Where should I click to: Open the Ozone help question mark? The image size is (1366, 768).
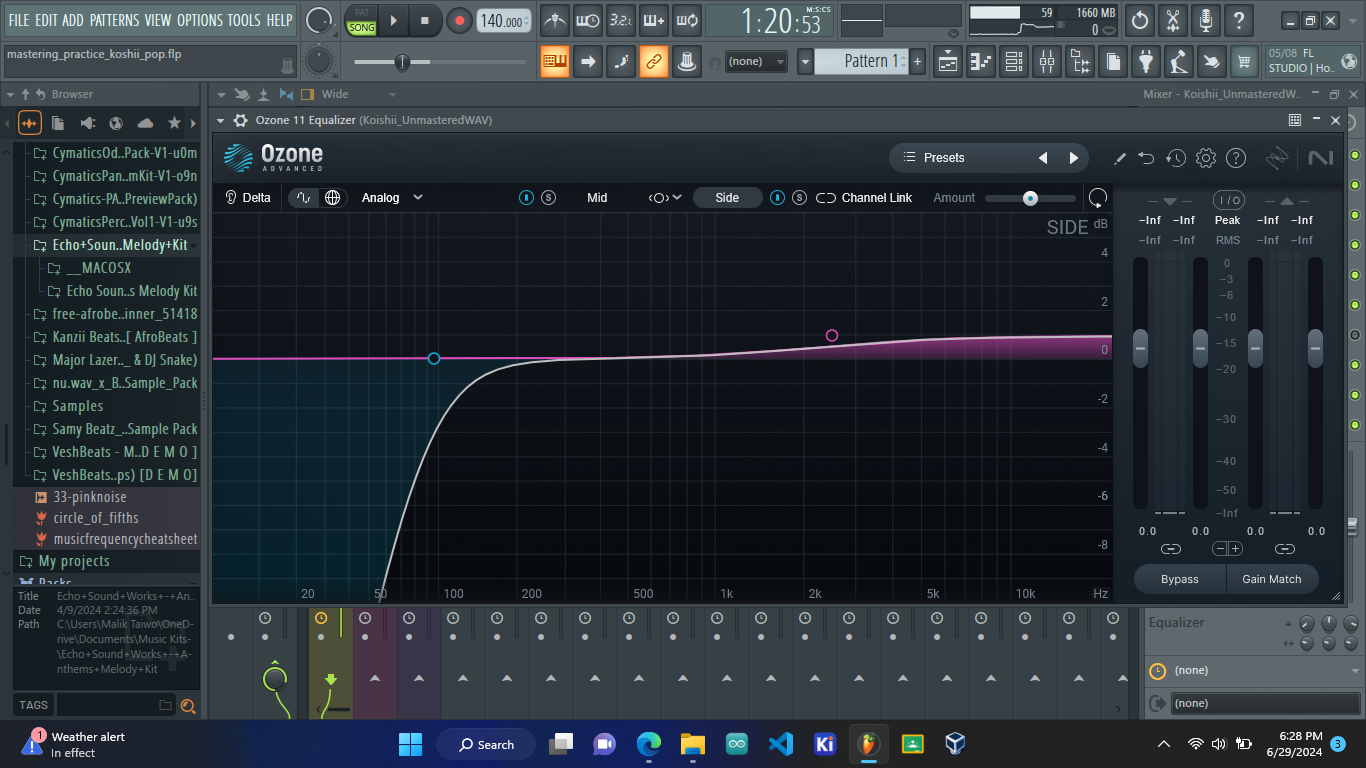(1236, 158)
